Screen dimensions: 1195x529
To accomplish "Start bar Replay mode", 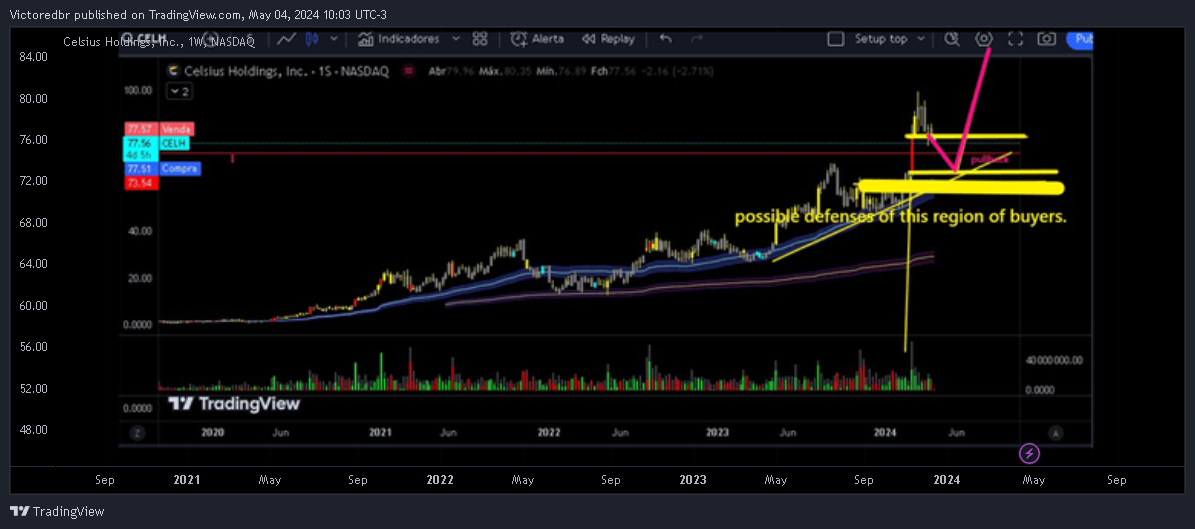I will coord(608,39).
